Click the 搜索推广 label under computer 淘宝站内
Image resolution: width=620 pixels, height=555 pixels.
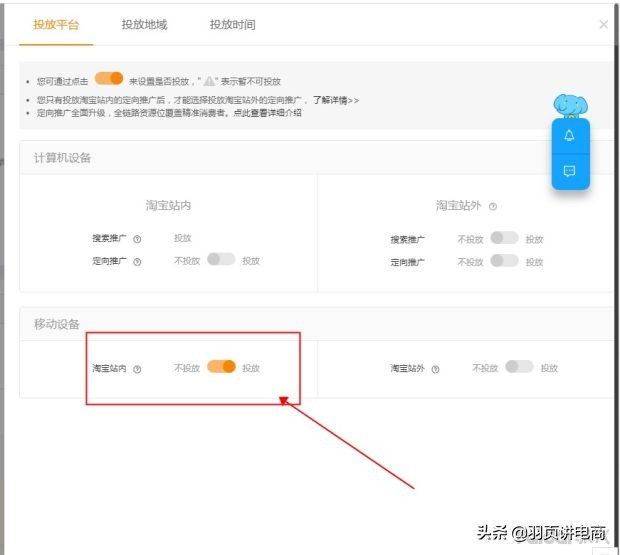point(109,238)
